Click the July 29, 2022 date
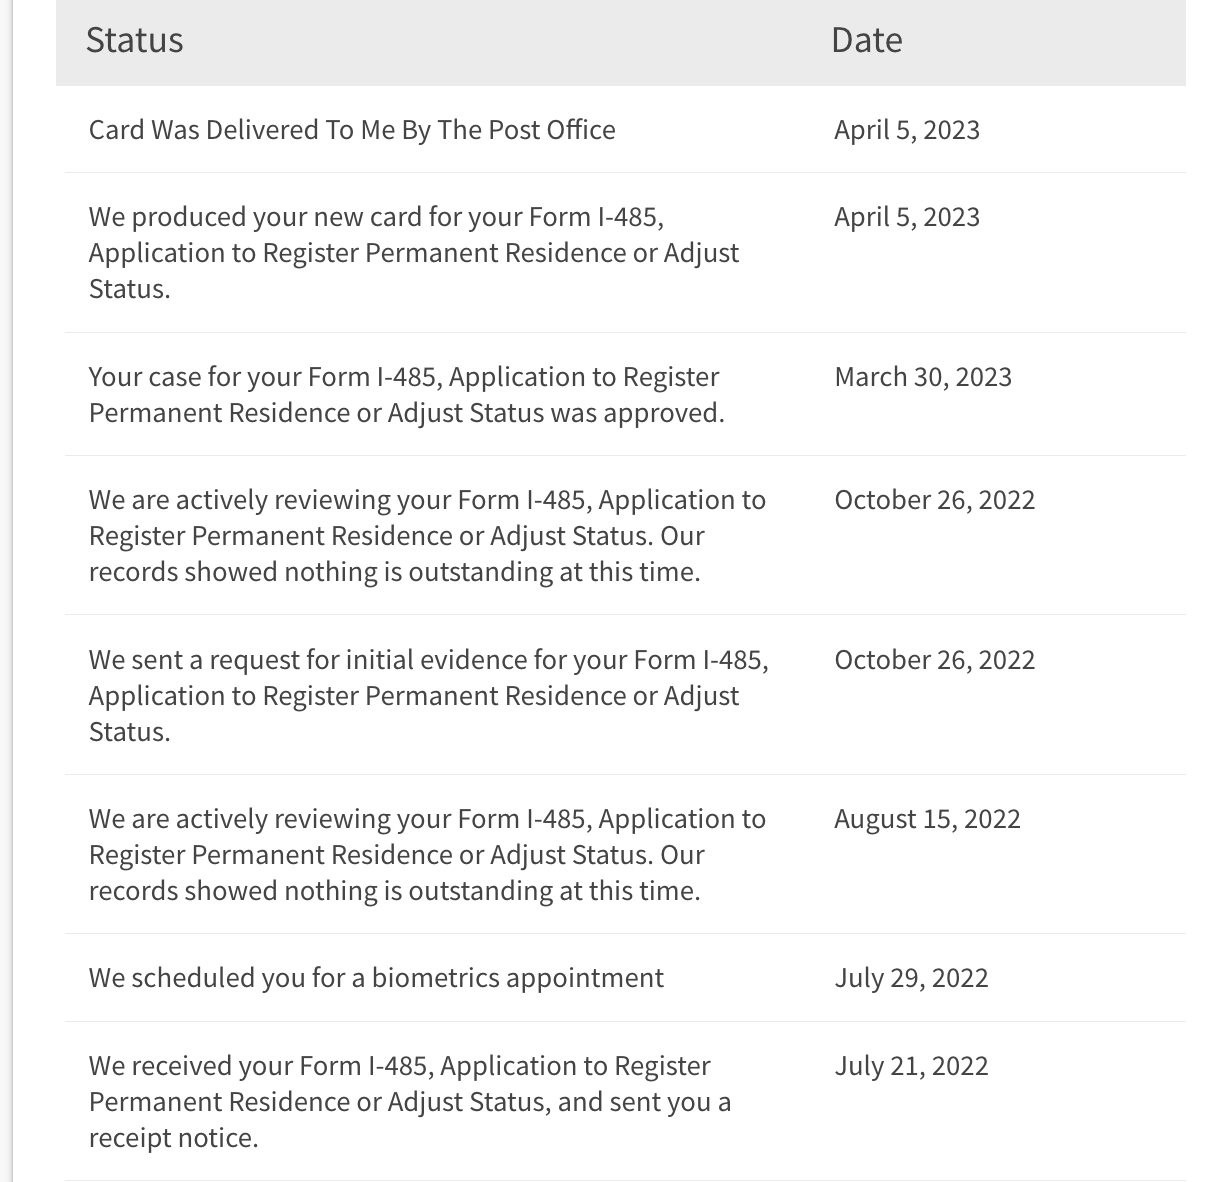This screenshot has height=1182, width=1224. pyautogui.click(x=911, y=978)
